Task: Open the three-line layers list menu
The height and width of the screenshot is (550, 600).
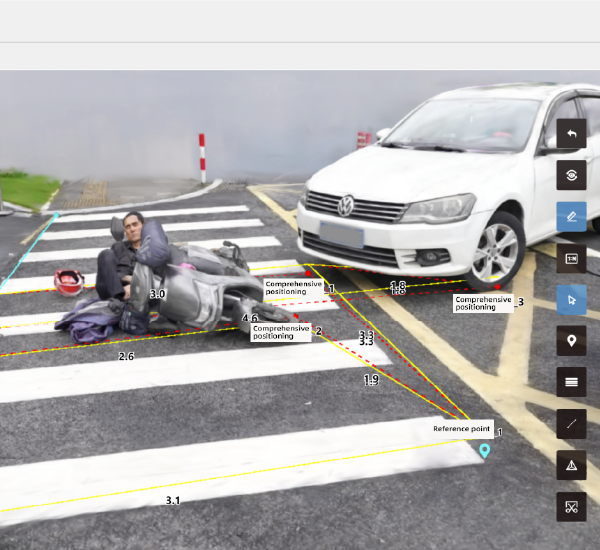Action: (571, 382)
